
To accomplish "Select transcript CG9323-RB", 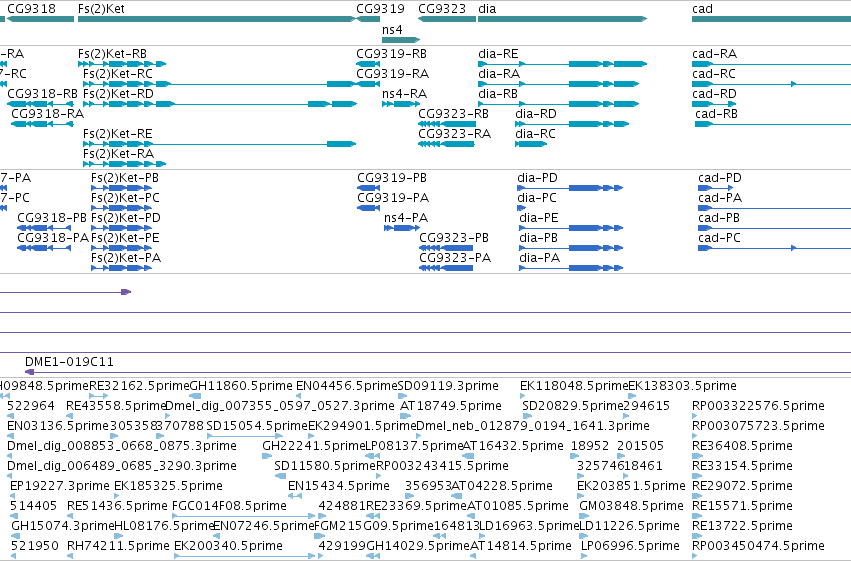I will coord(453,114).
